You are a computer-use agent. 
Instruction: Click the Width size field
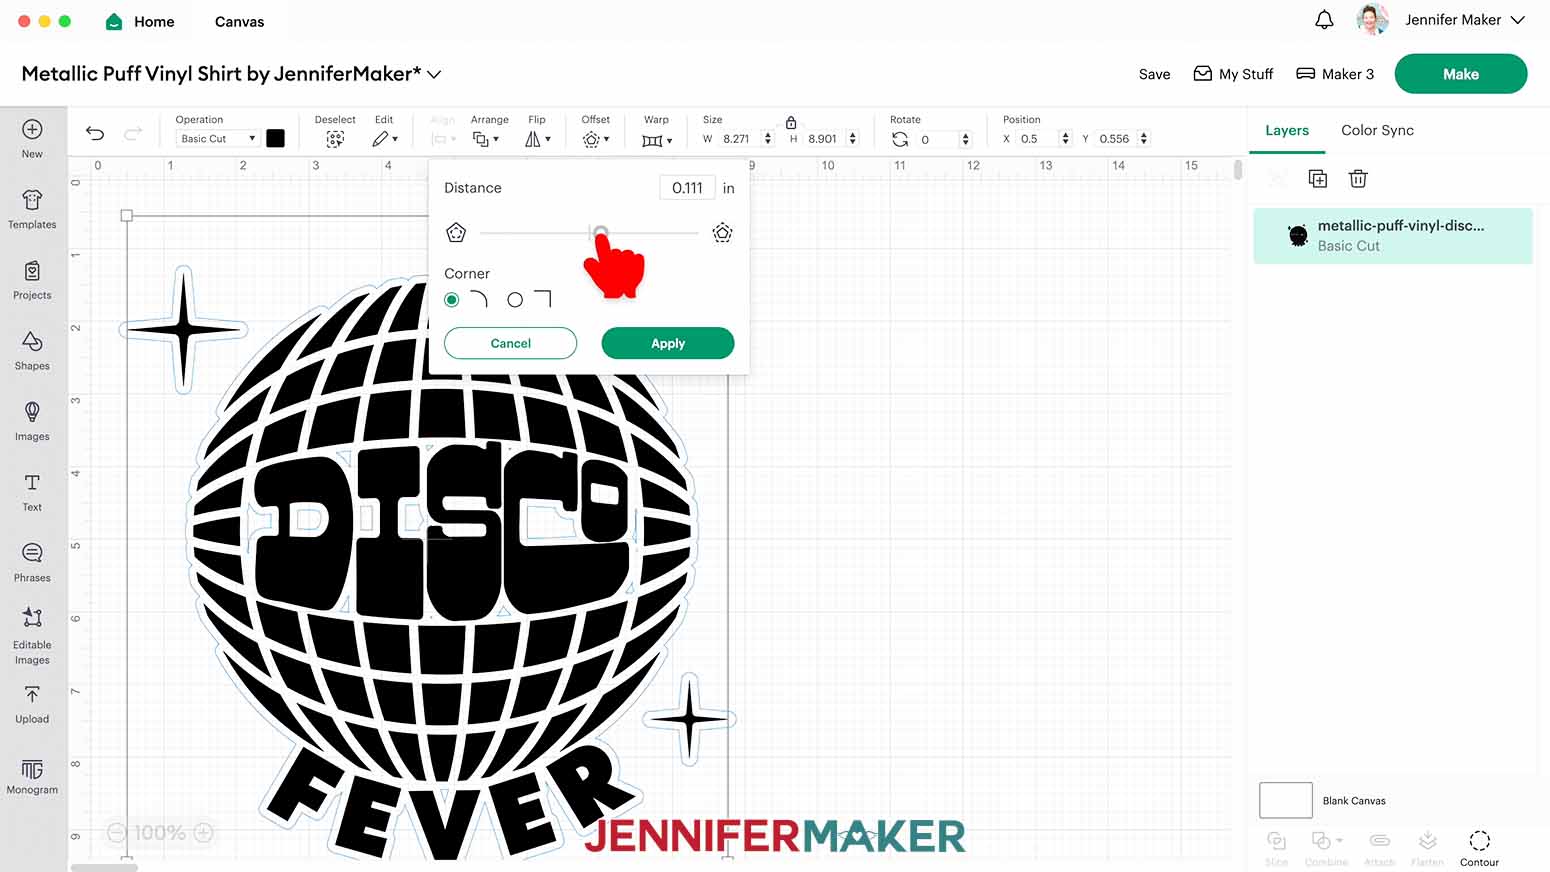(x=738, y=139)
